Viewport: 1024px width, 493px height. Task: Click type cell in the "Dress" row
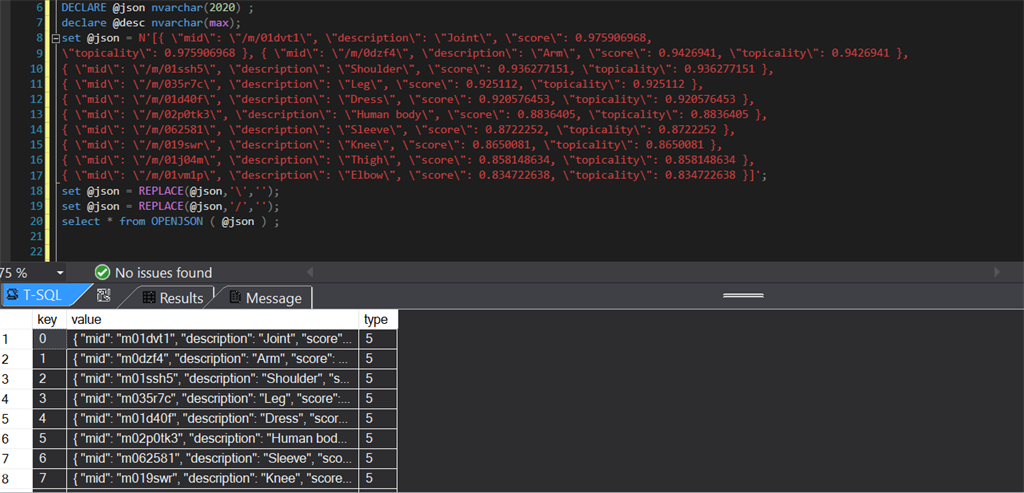tap(379, 418)
